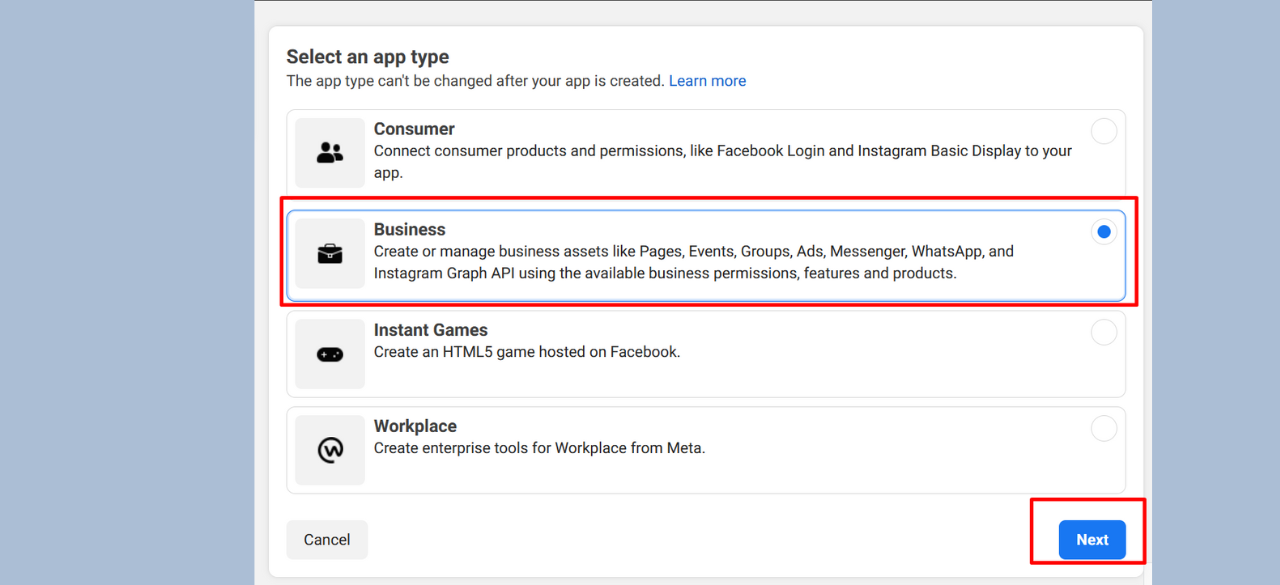Click the Cancel button
This screenshot has height=585, width=1280.
point(327,540)
